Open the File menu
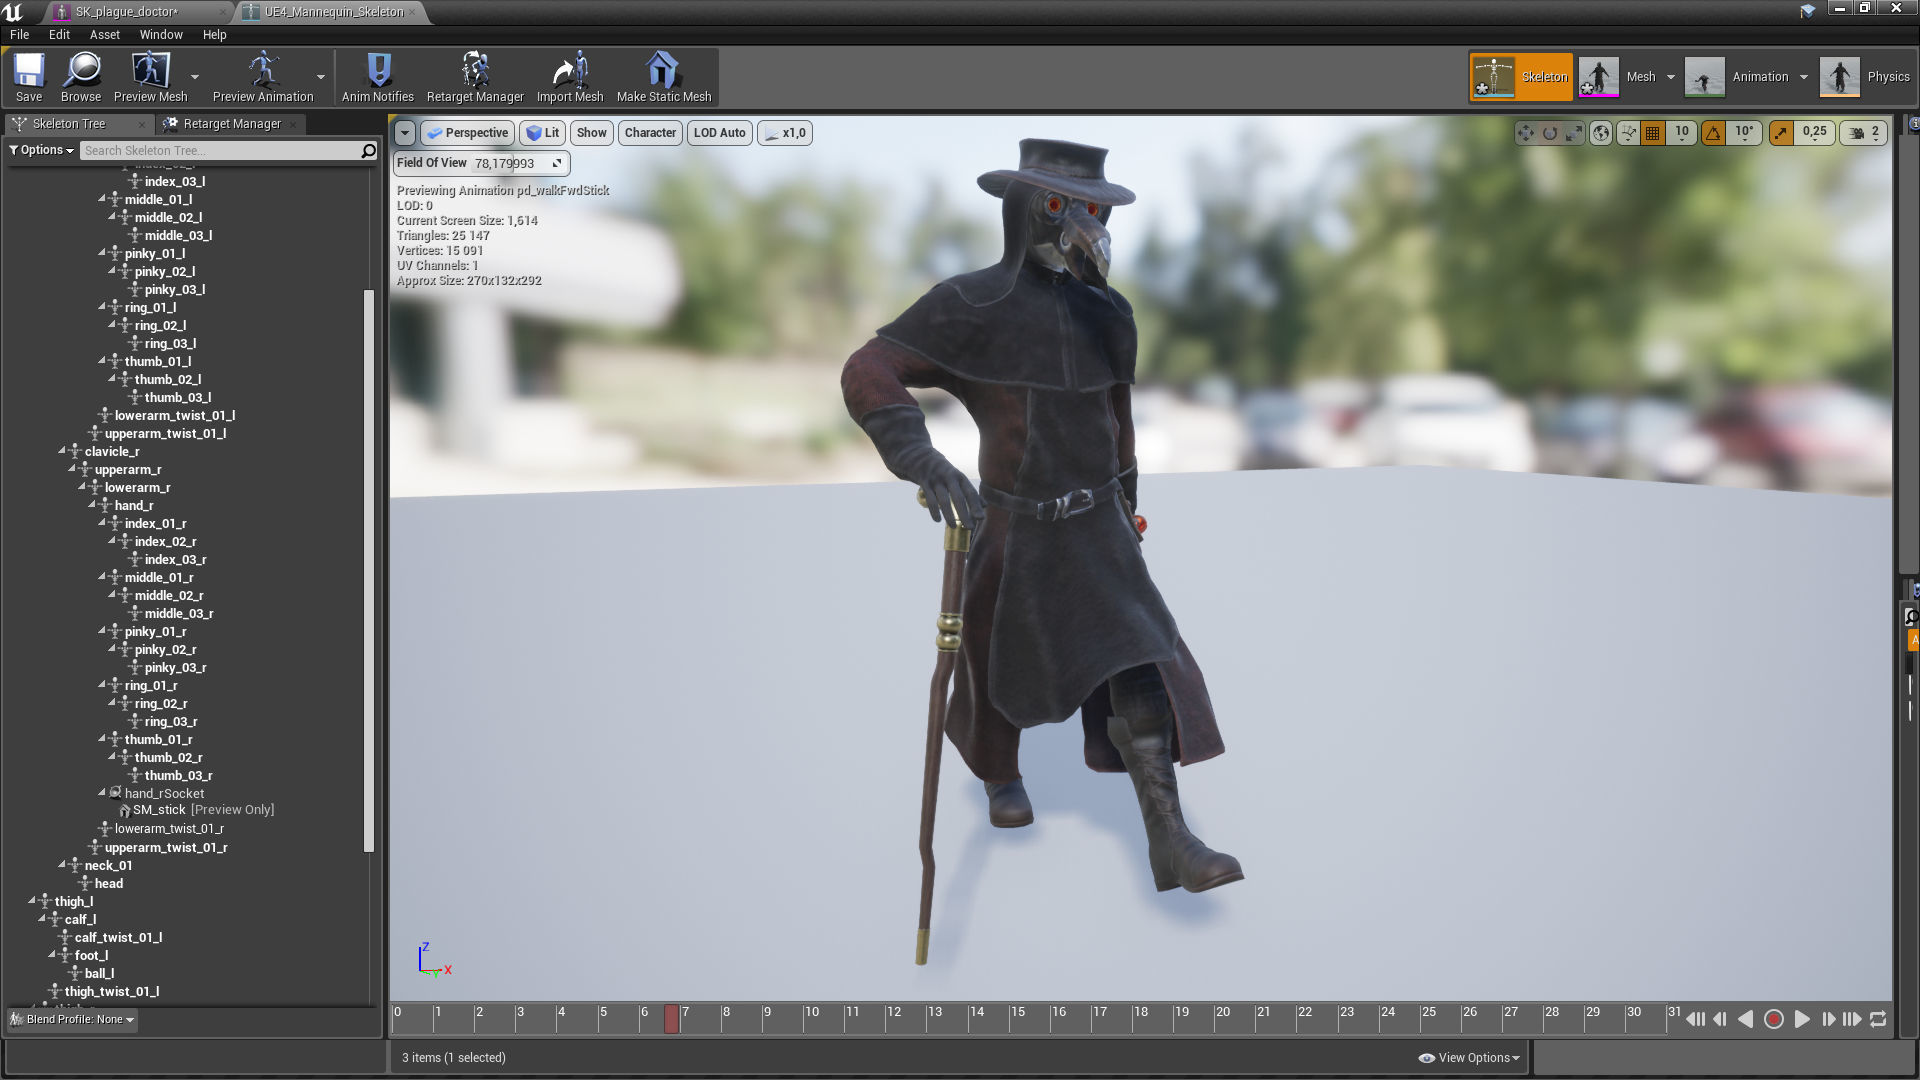The image size is (1920, 1080). click(19, 34)
